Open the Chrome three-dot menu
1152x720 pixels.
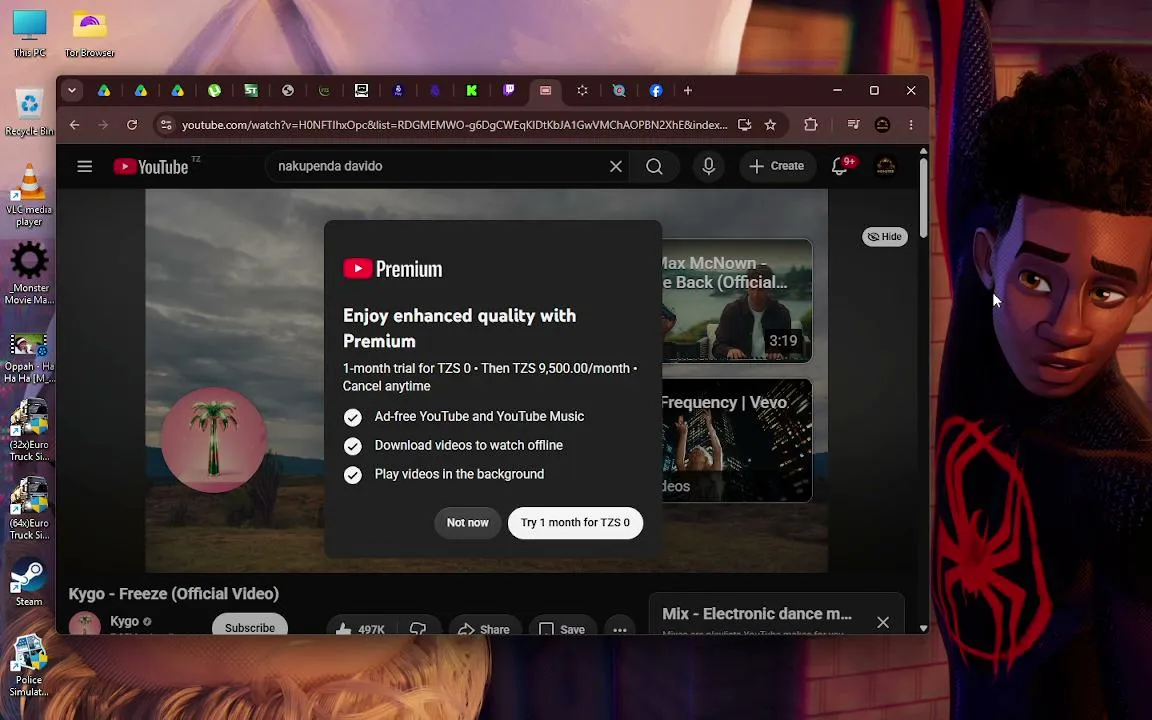911,125
